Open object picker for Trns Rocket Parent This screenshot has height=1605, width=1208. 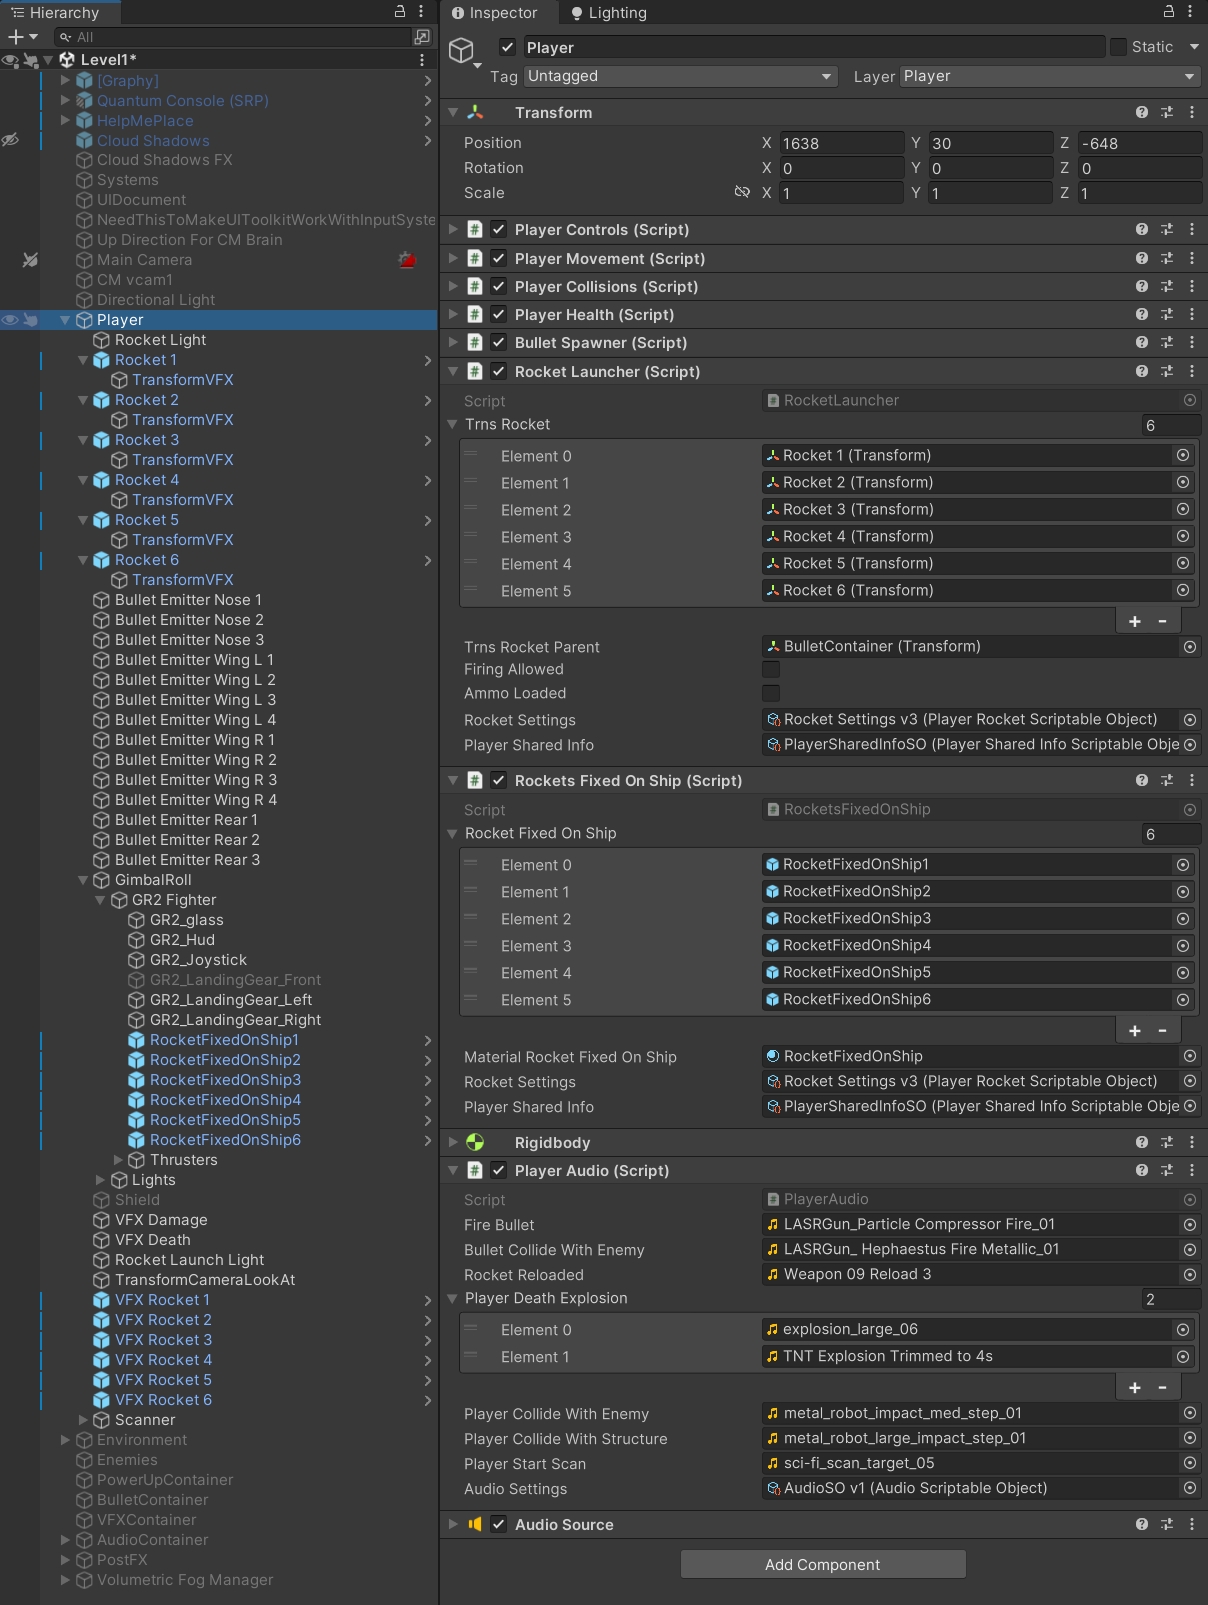pyautogui.click(x=1190, y=647)
